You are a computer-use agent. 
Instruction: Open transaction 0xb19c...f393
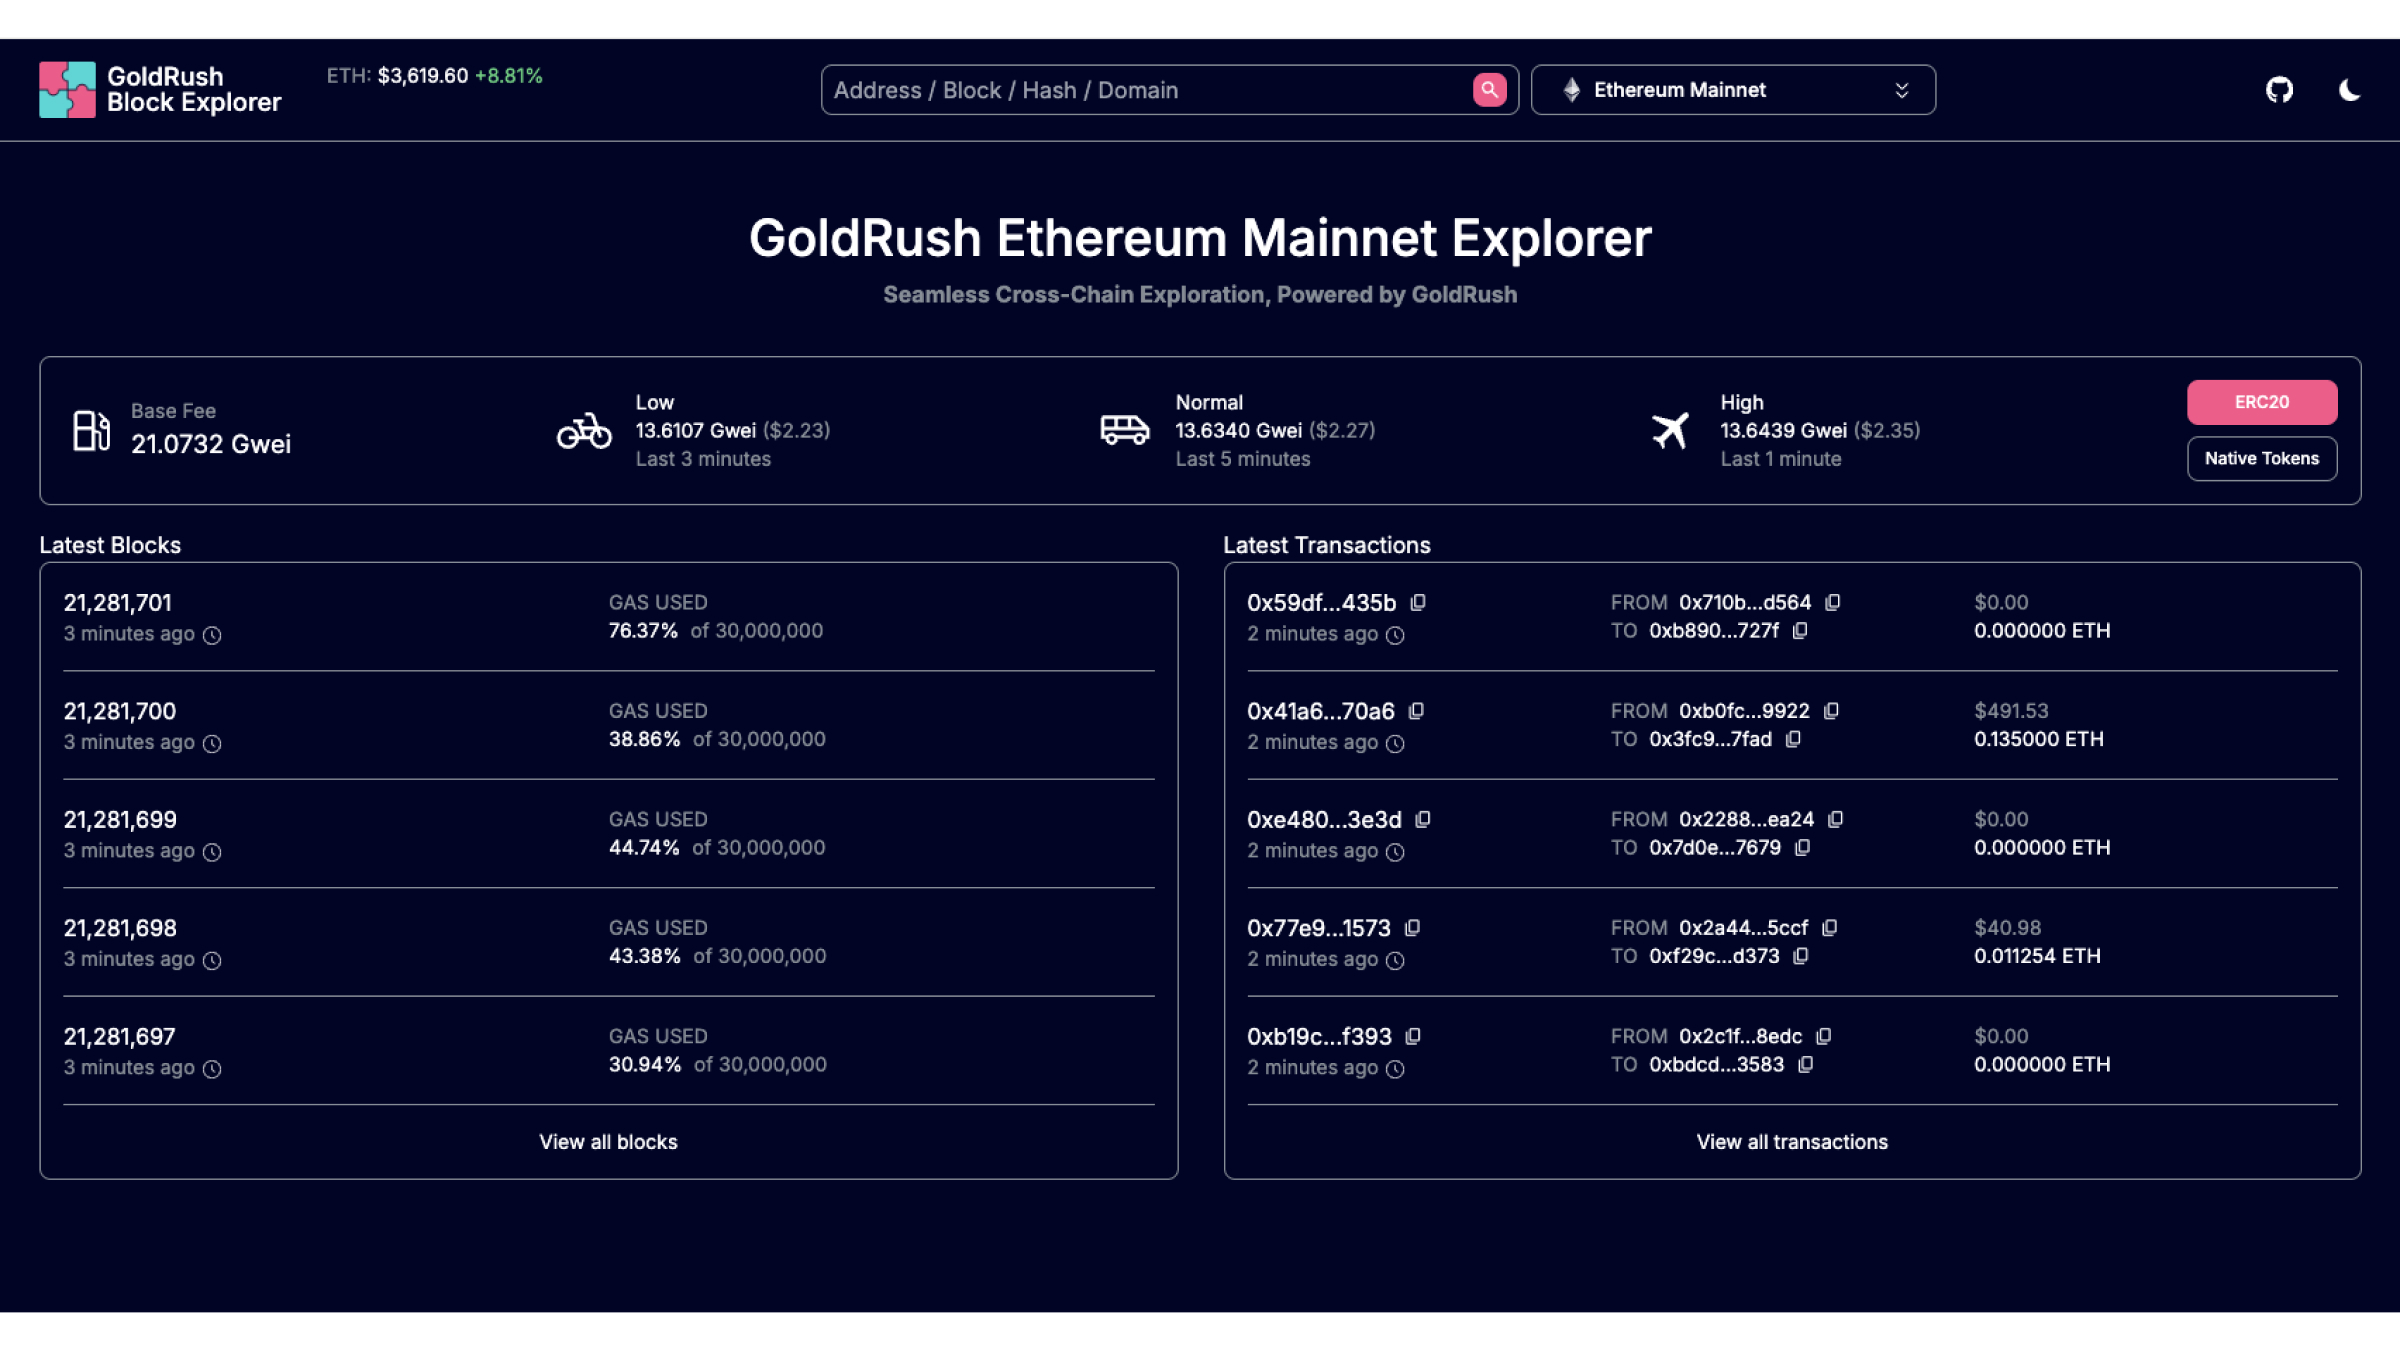coord(1319,1037)
